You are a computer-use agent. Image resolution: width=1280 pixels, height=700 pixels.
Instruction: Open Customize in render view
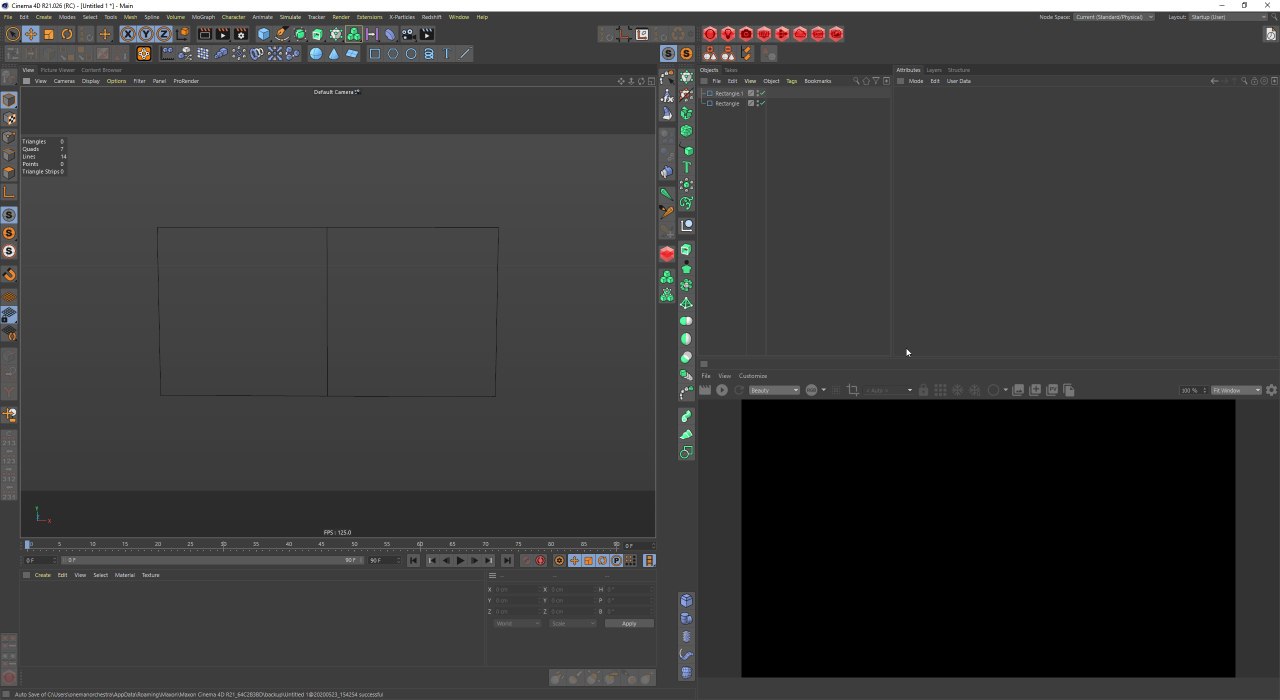point(753,376)
